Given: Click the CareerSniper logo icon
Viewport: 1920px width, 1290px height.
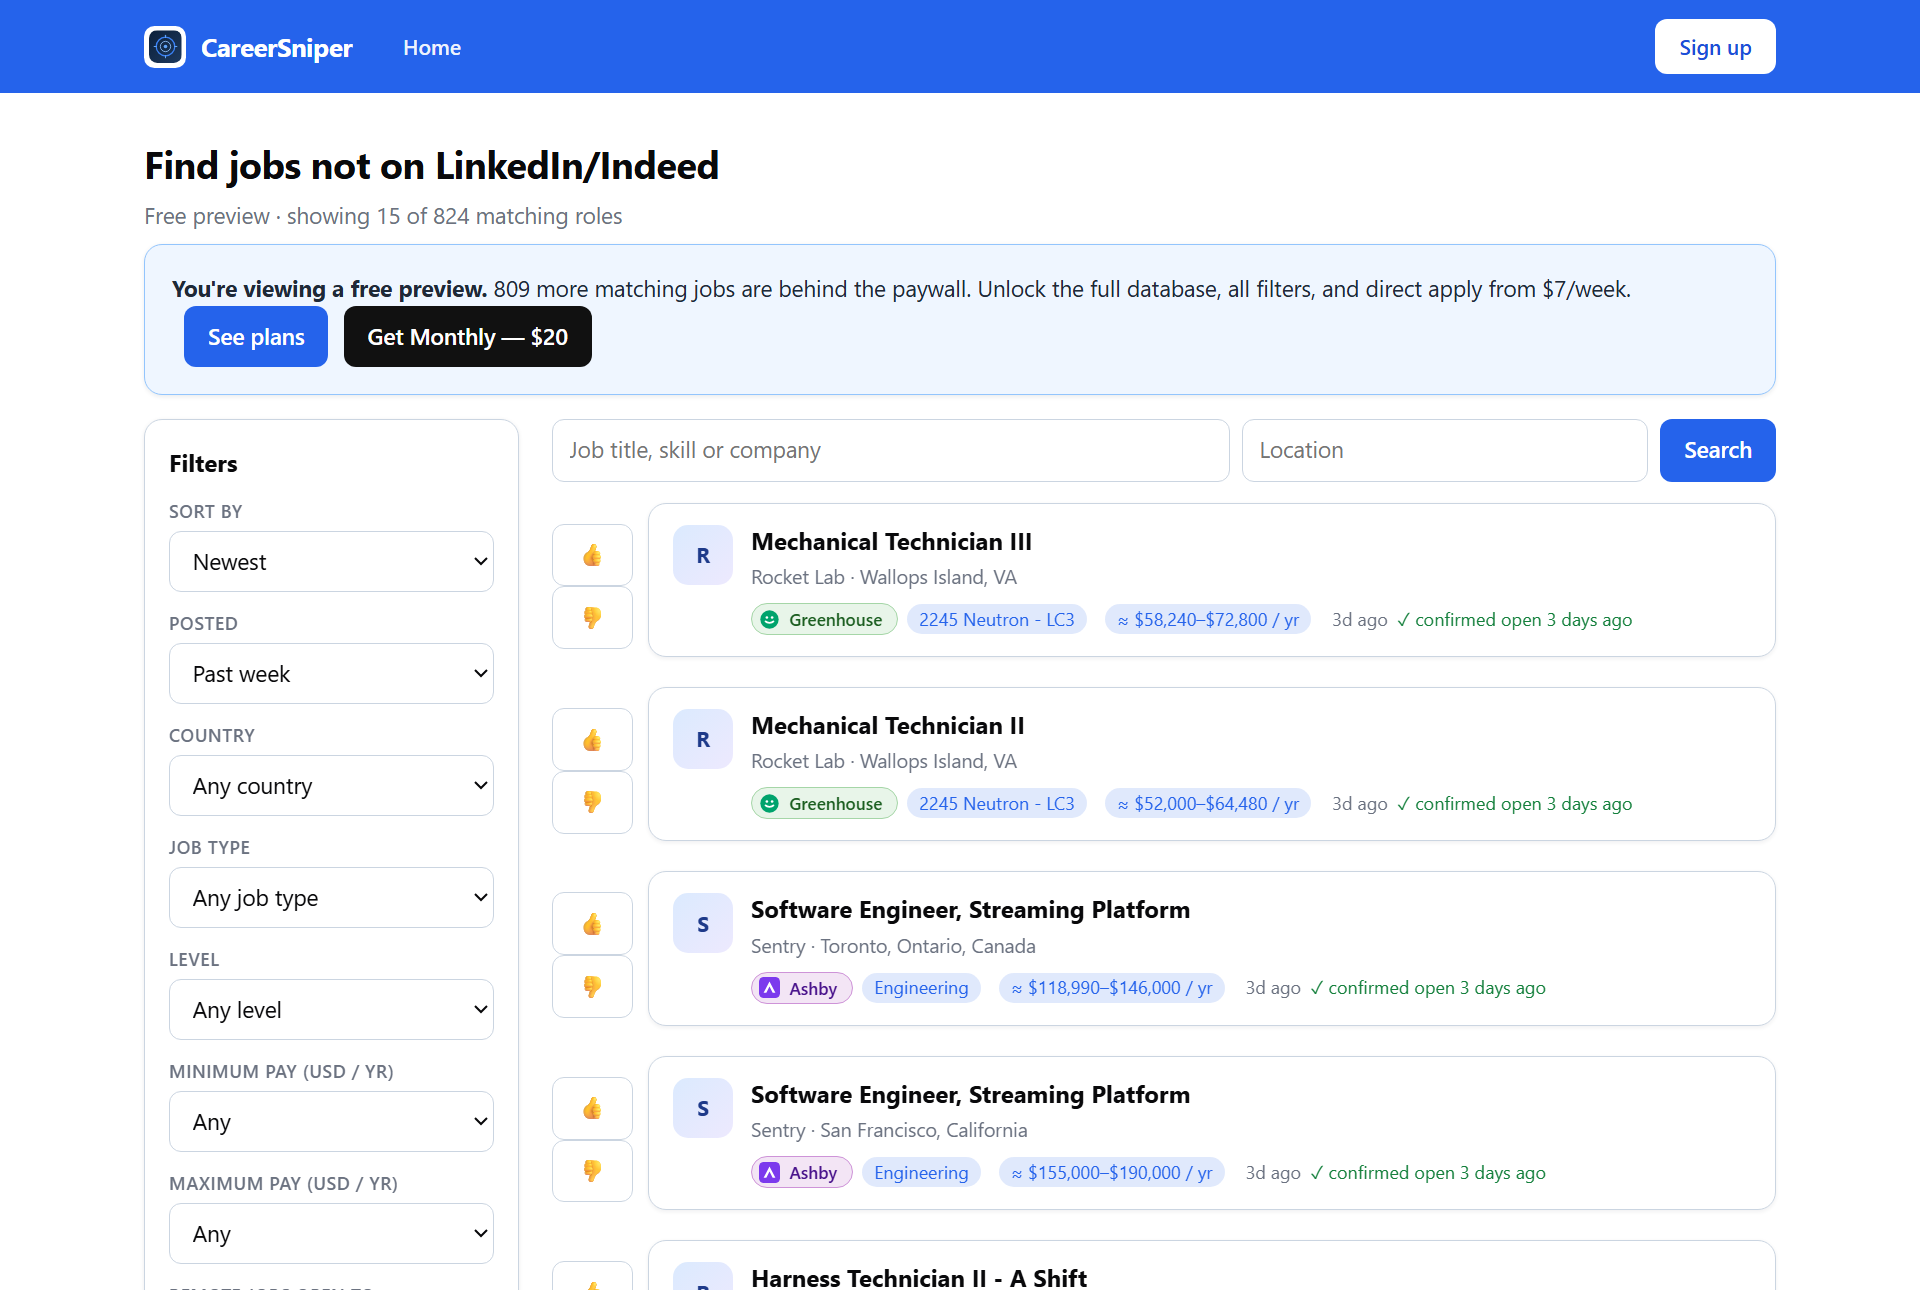Looking at the screenshot, I should [x=165, y=47].
